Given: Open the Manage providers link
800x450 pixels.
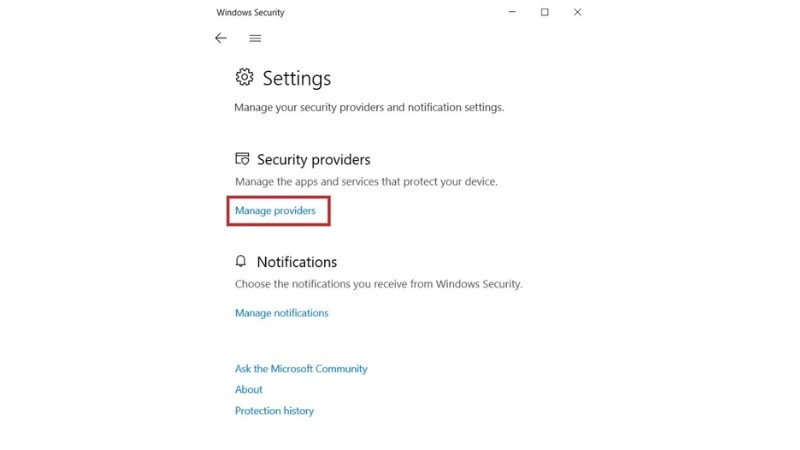Looking at the screenshot, I should click(276, 211).
